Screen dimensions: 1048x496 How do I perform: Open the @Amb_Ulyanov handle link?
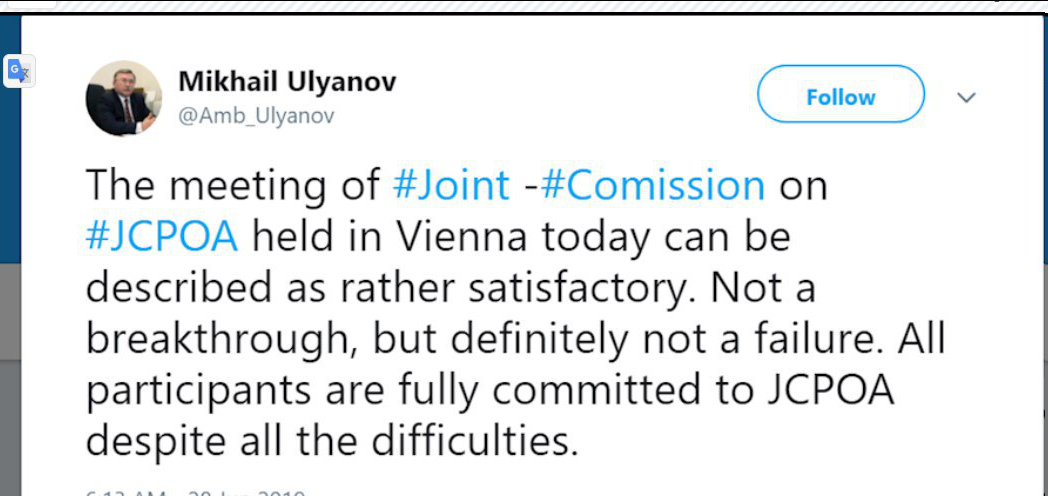tap(255, 116)
